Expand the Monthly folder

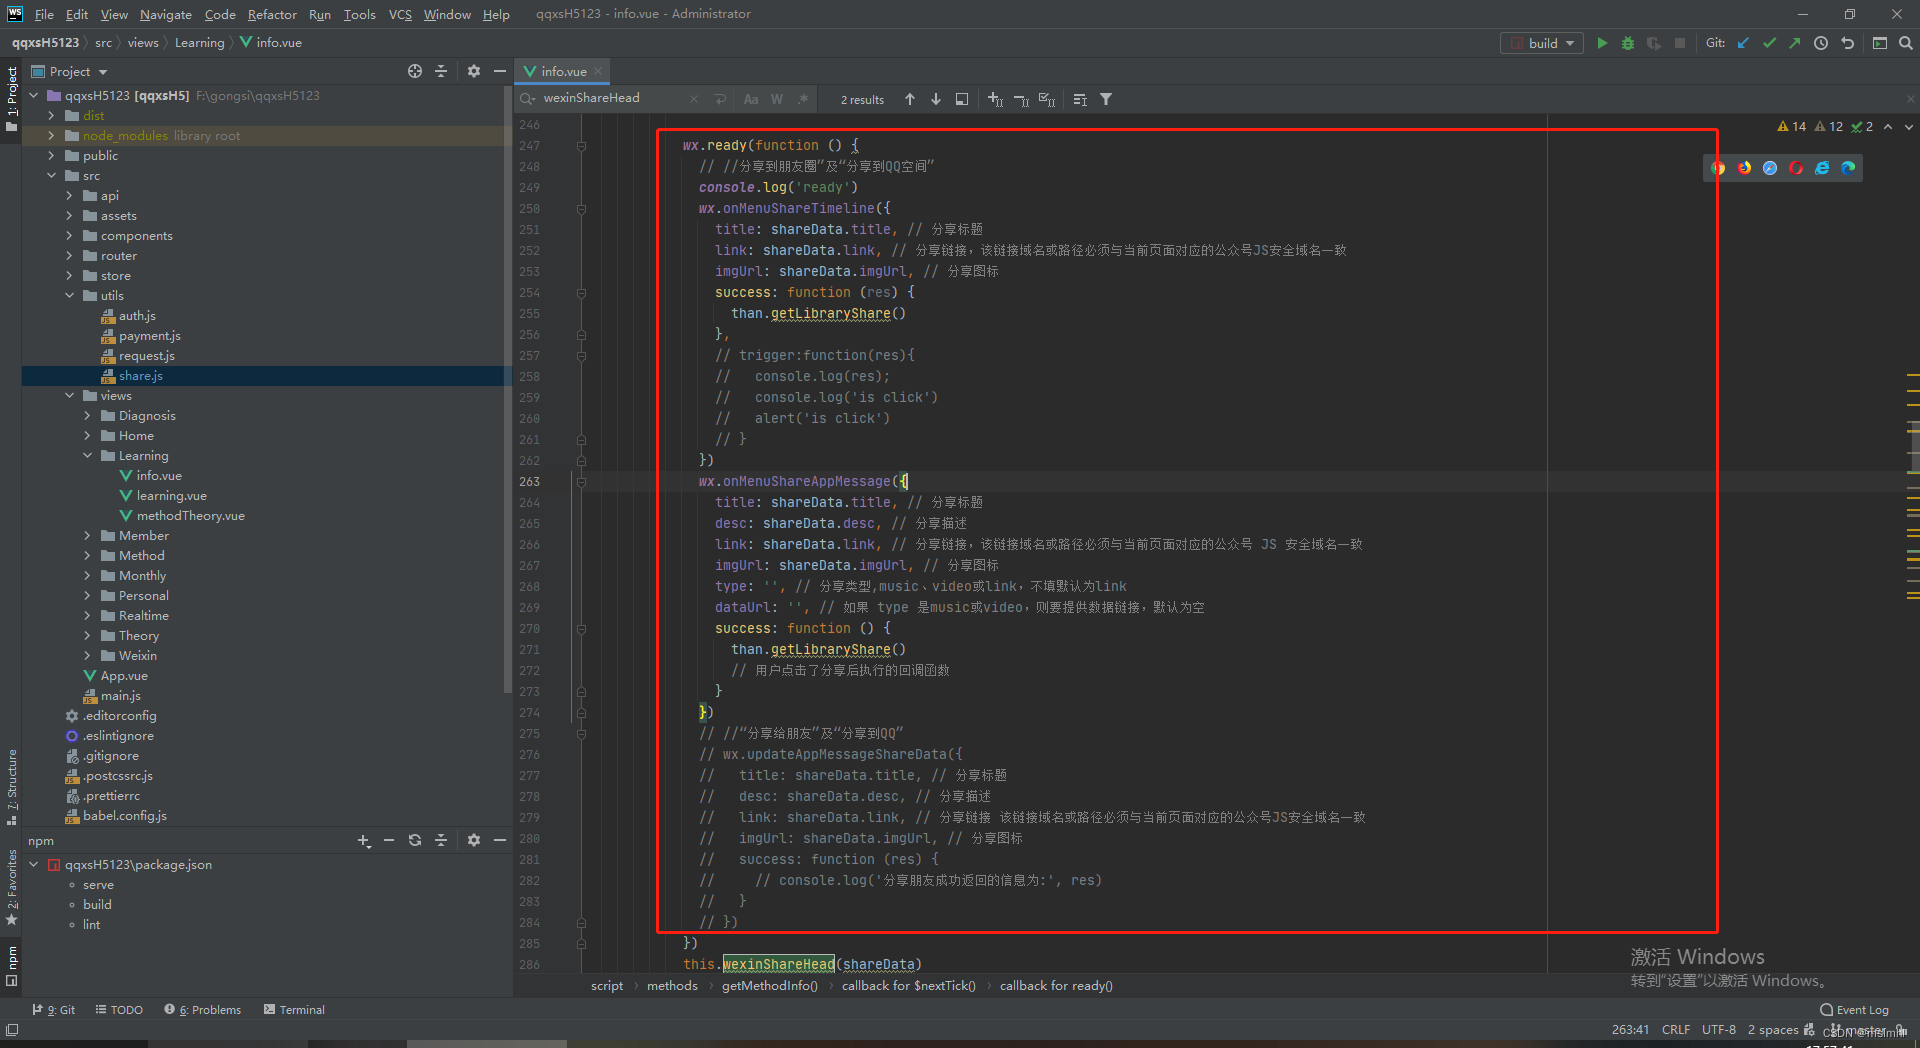88,576
